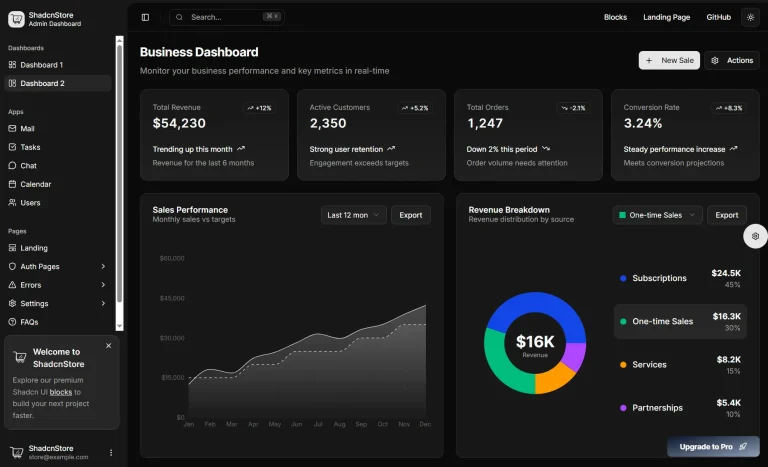The height and width of the screenshot is (467, 768).
Task: Open the Tasks app
Action: click(58, 147)
